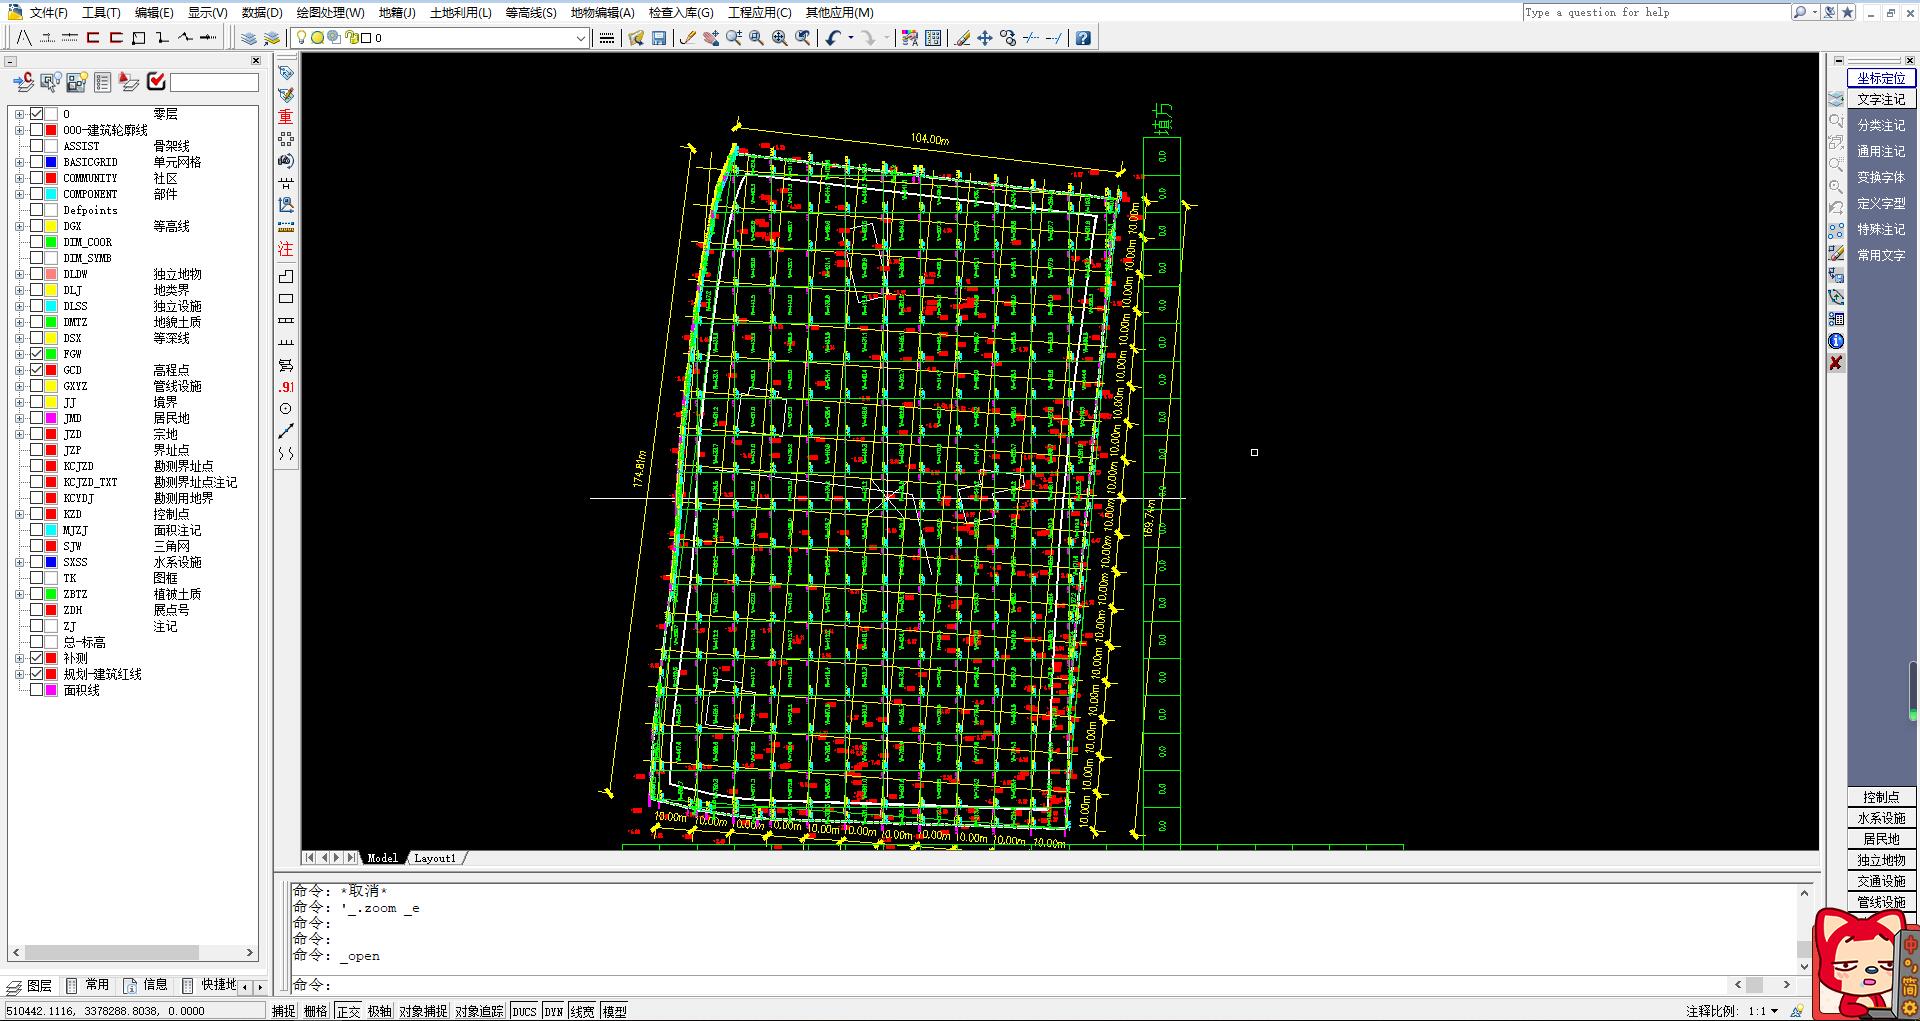Expand the DLDW 独立地物 tree node
Image resolution: width=1920 pixels, height=1021 pixels.
coord(19,274)
